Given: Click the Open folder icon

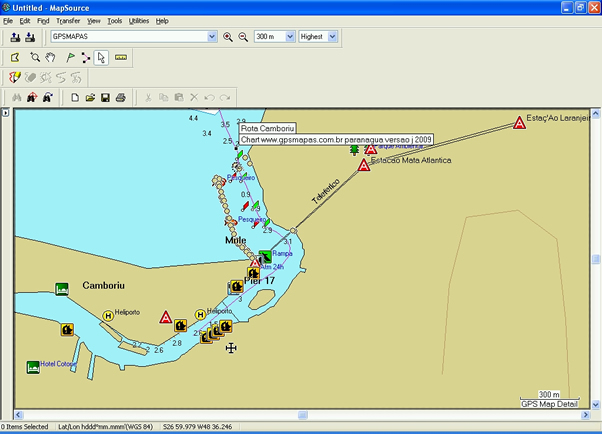Looking at the screenshot, I should point(90,97).
